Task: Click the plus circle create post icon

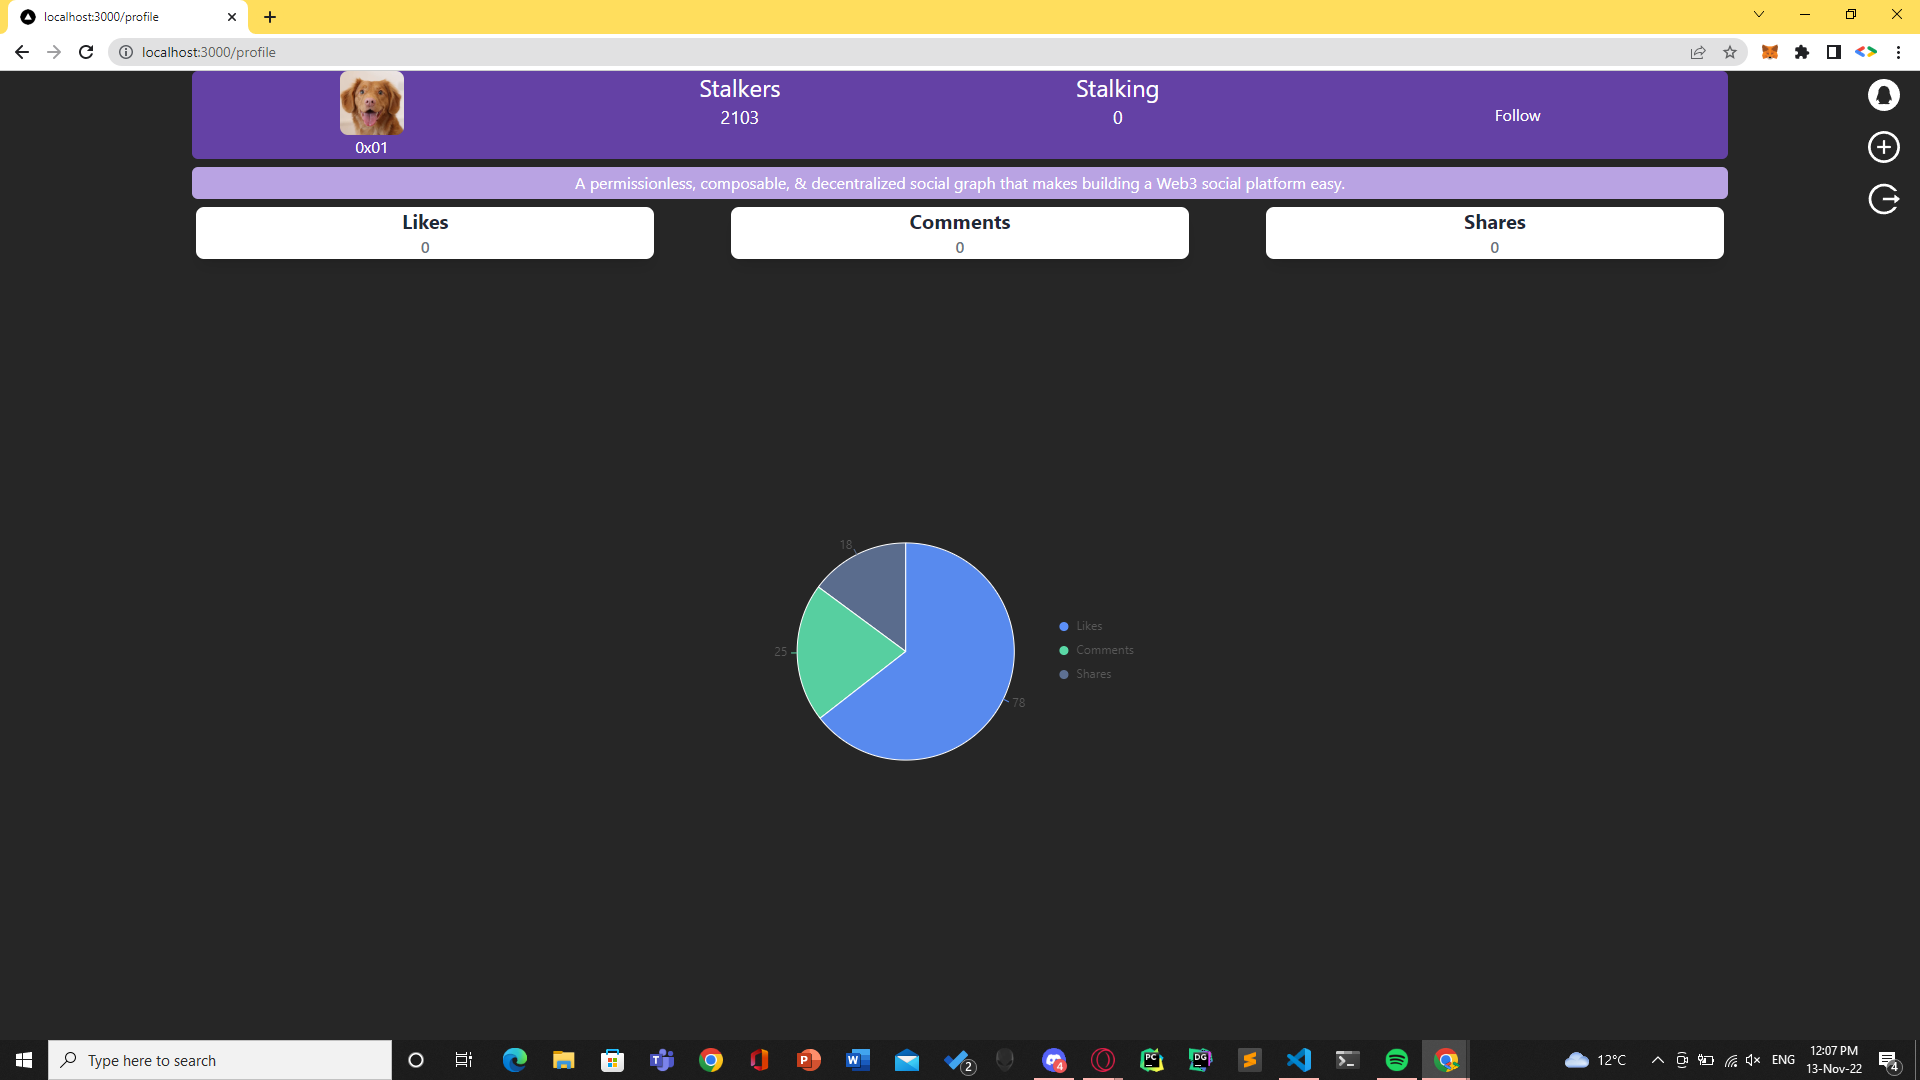Action: point(1884,147)
